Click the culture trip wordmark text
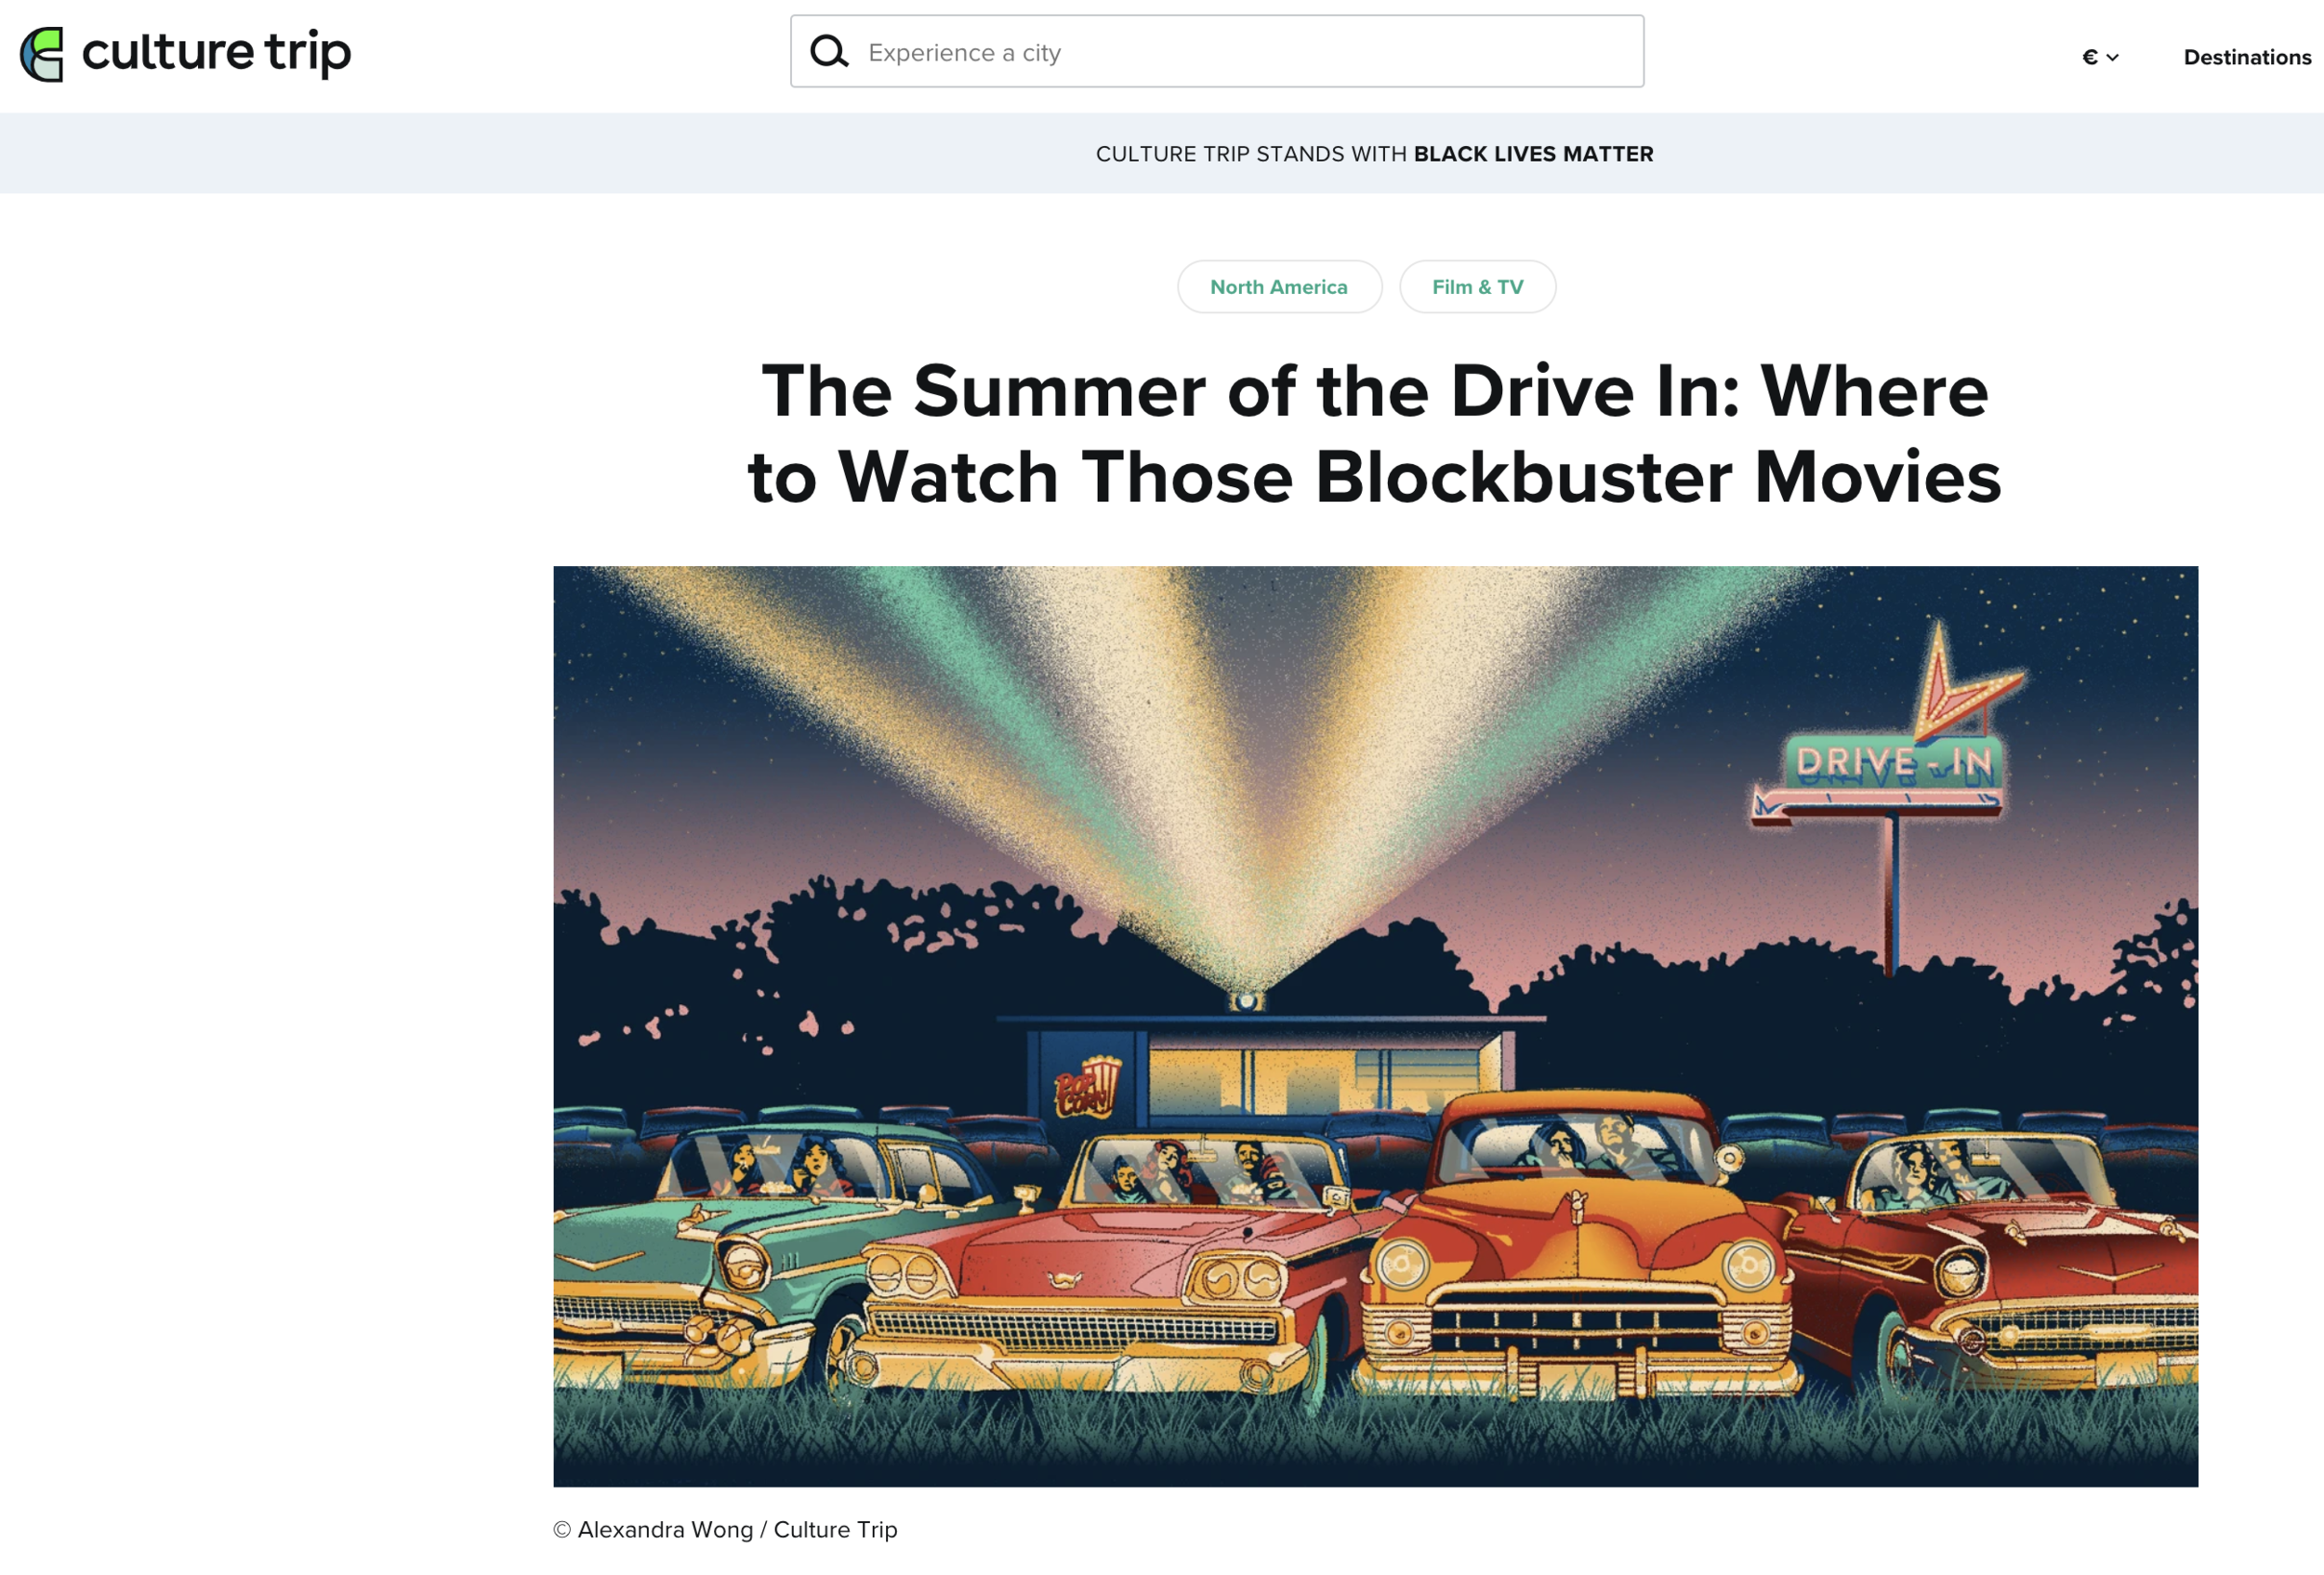 click(x=216, y=52)
